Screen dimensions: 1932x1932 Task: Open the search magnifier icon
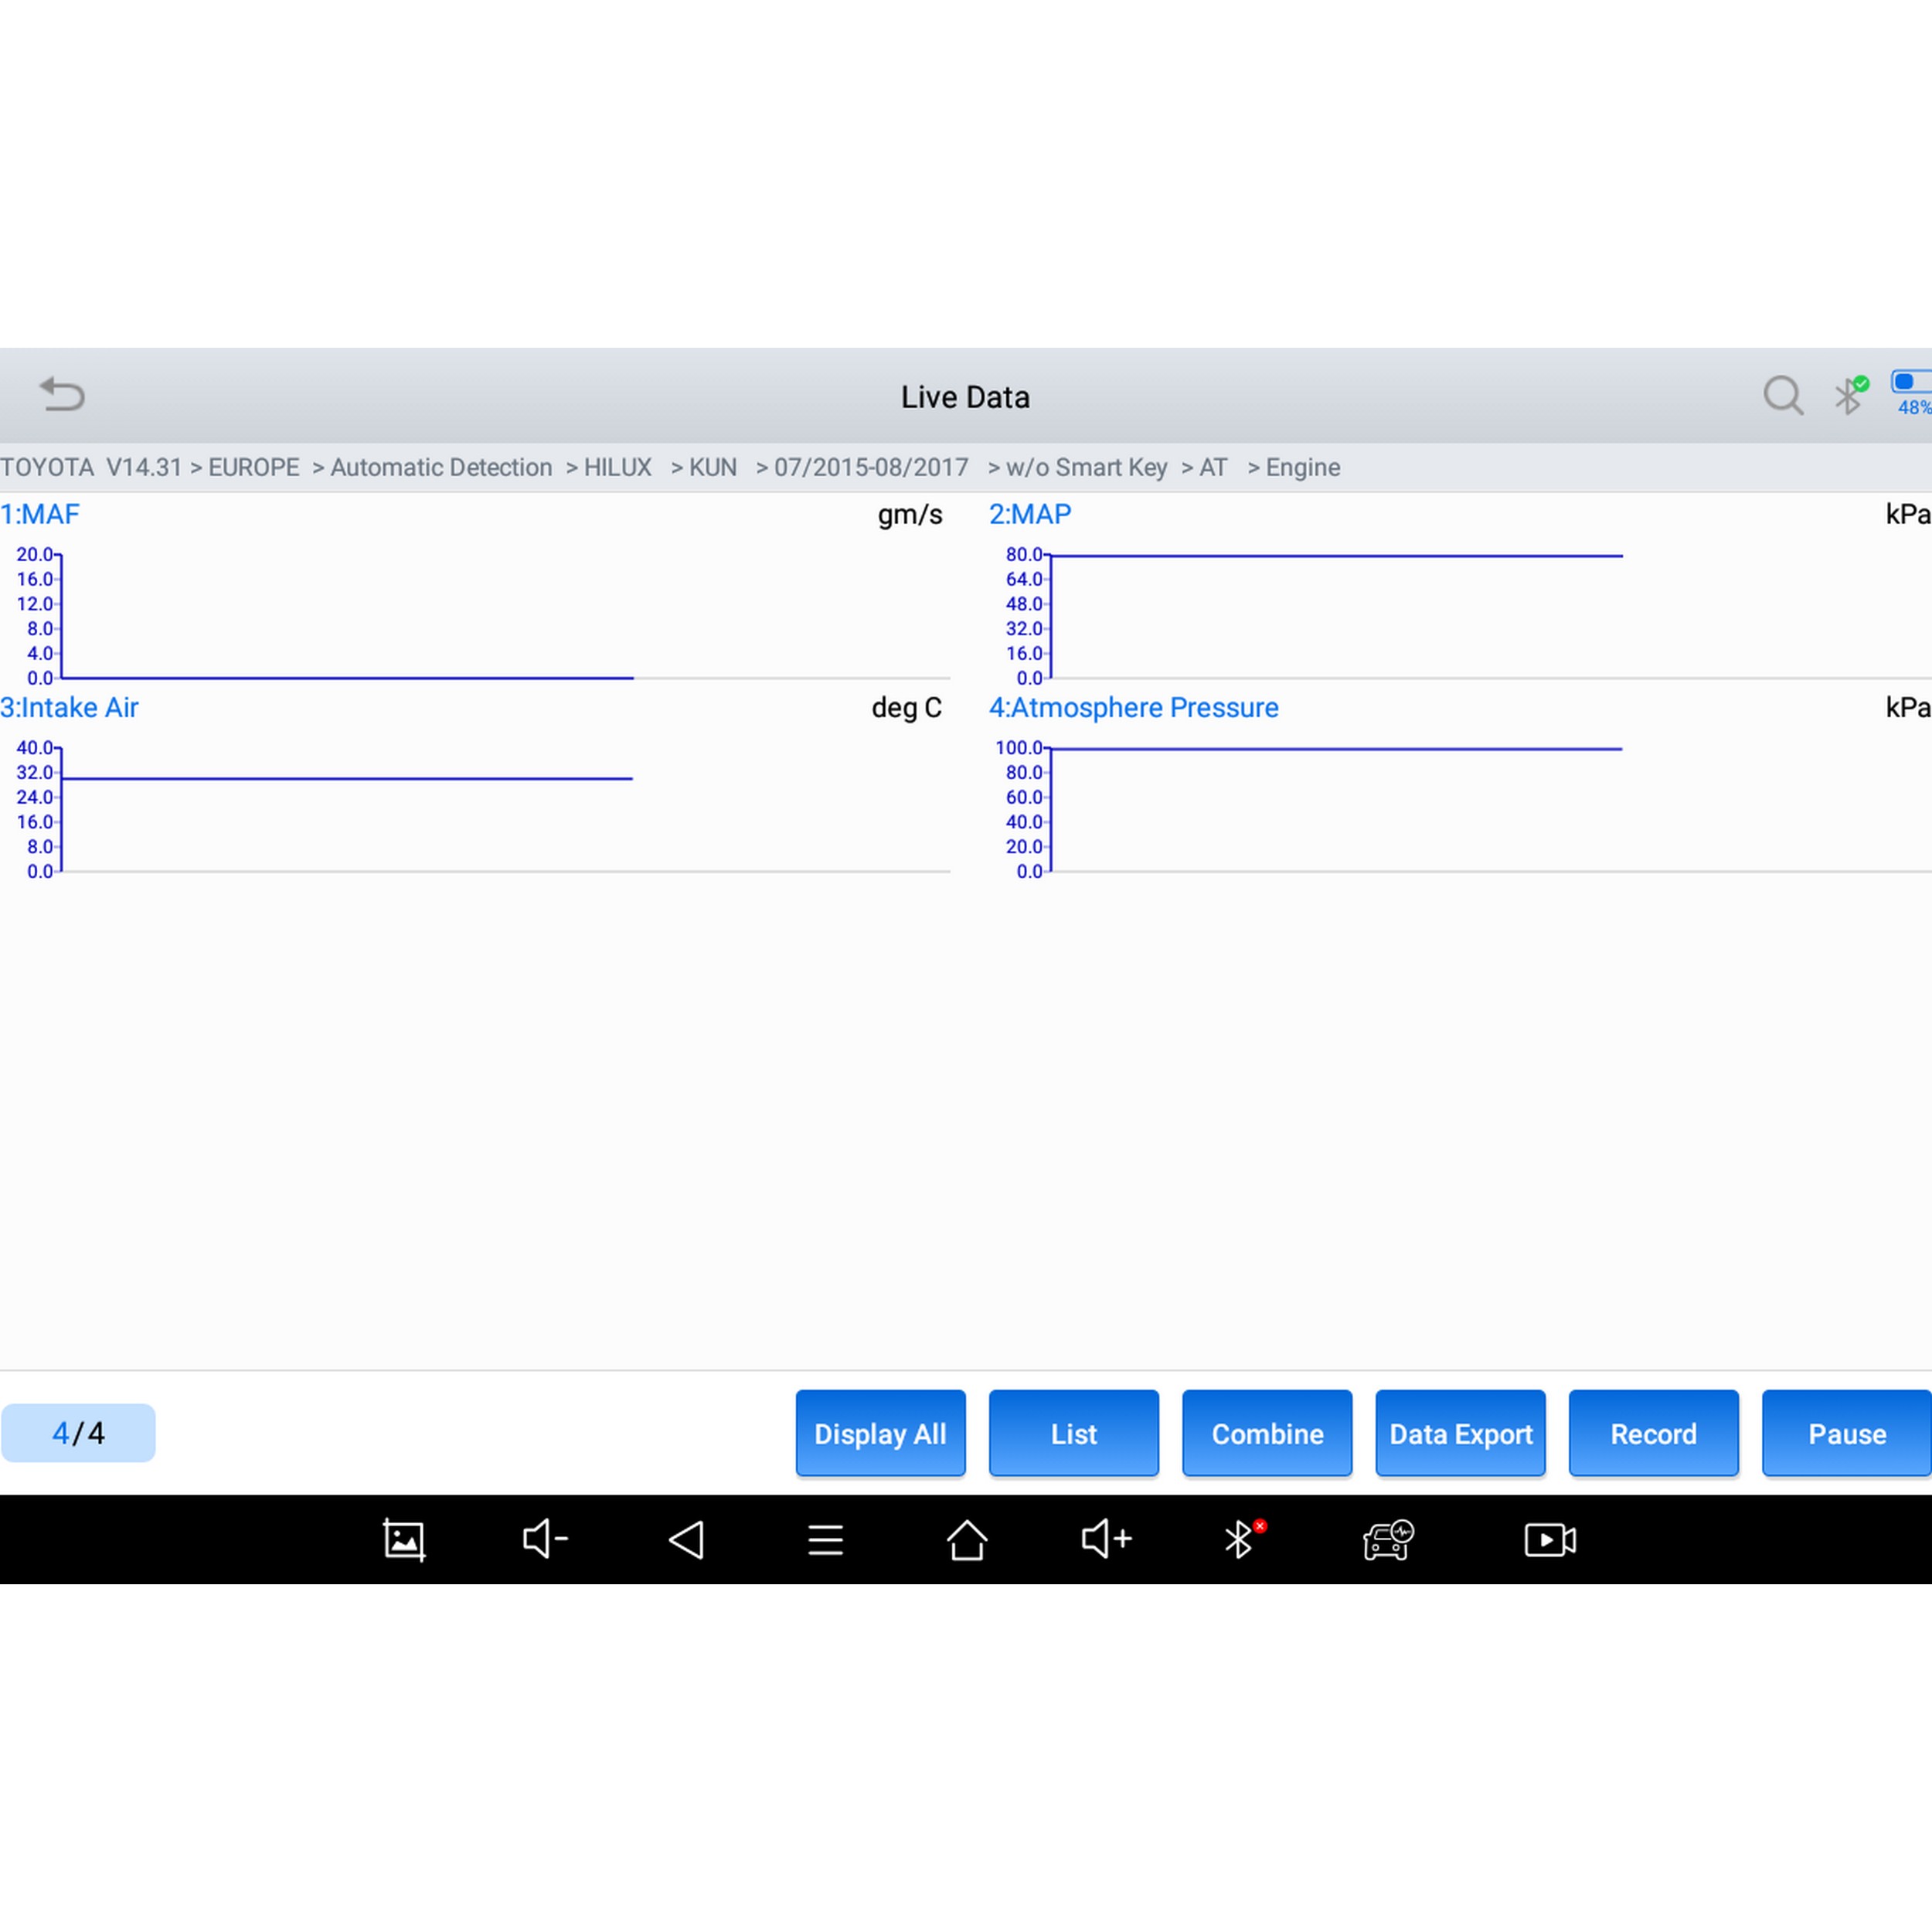[1783, 395]
